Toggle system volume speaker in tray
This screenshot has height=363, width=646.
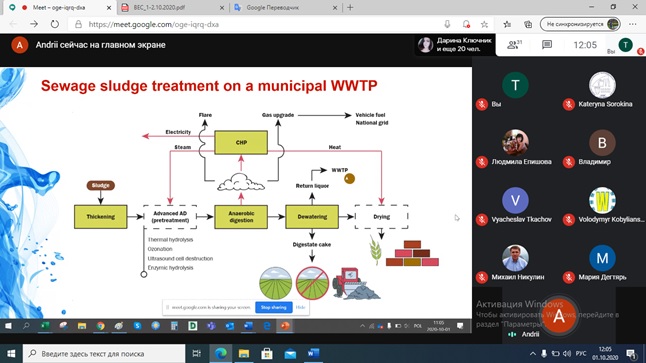(x=567, y=354)
